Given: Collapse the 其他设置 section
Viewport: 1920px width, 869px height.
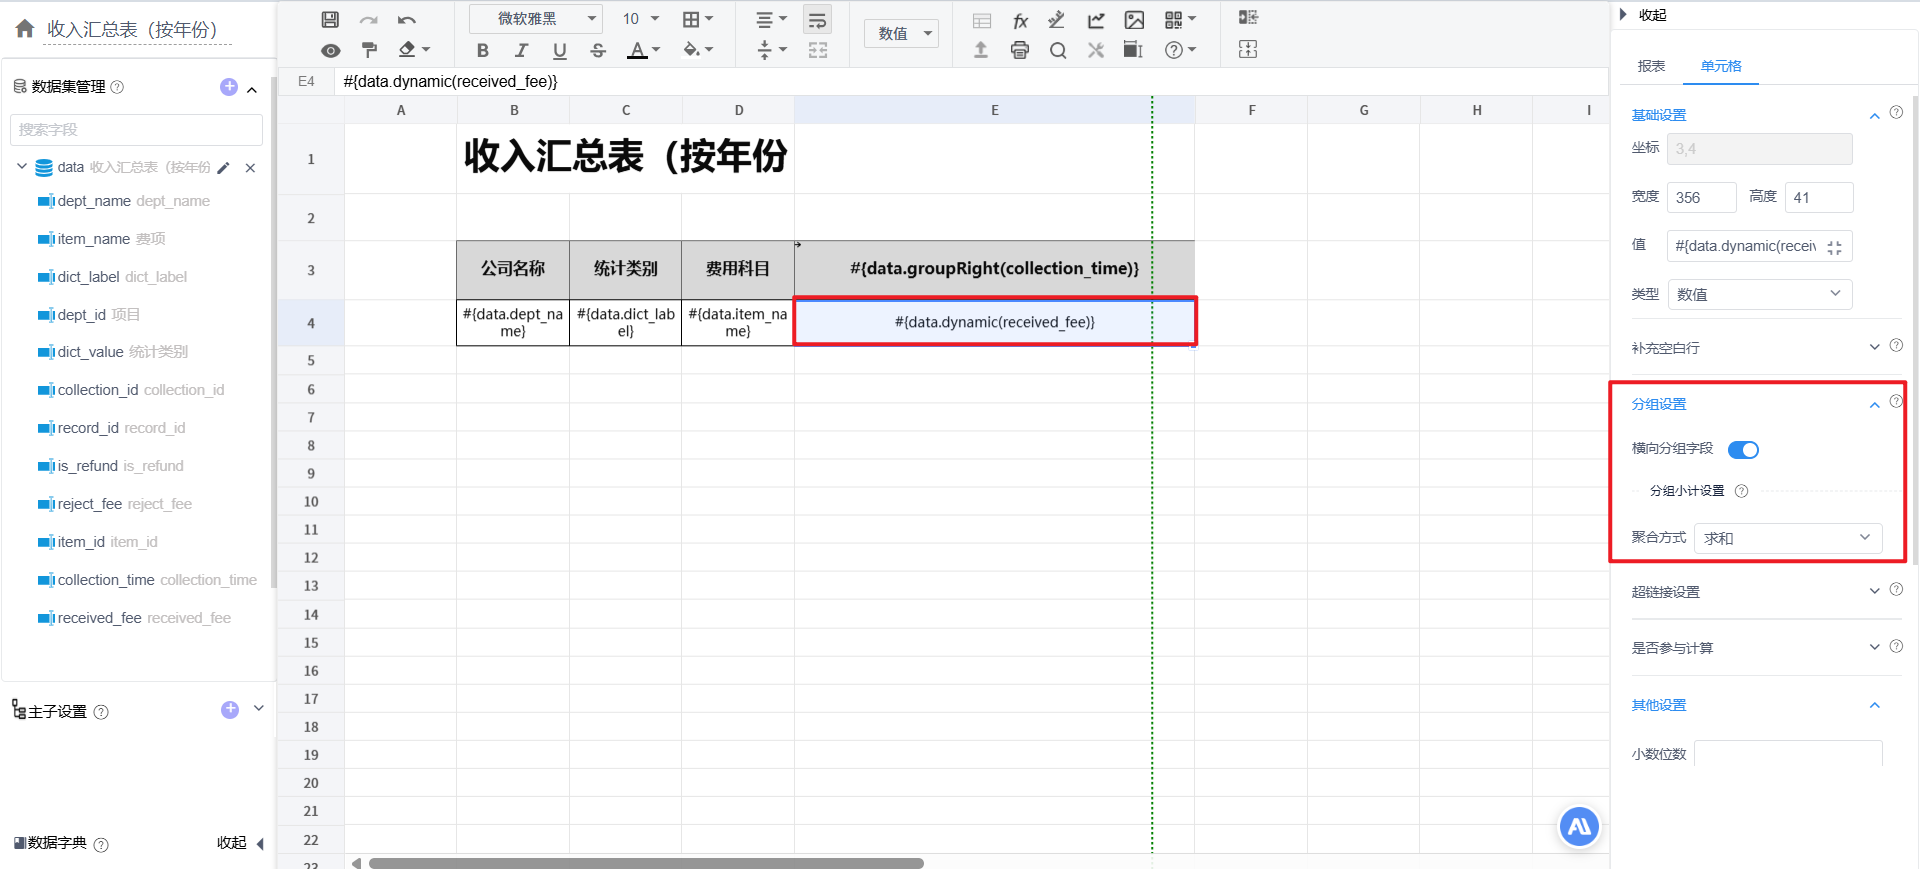Looking at the screenshot, I should 1875,705.
